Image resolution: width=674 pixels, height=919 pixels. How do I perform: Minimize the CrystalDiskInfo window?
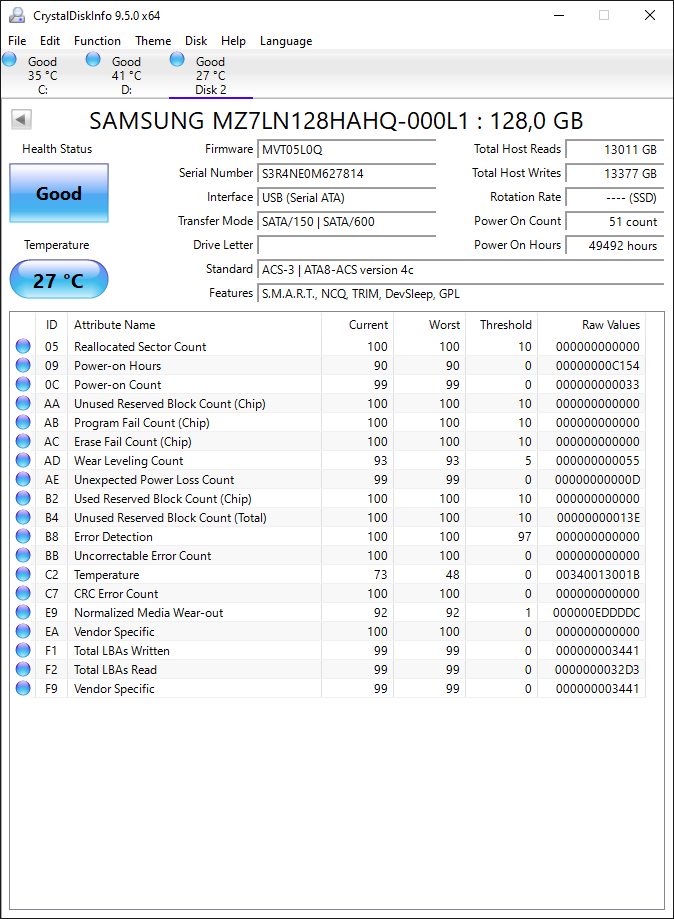559,15
